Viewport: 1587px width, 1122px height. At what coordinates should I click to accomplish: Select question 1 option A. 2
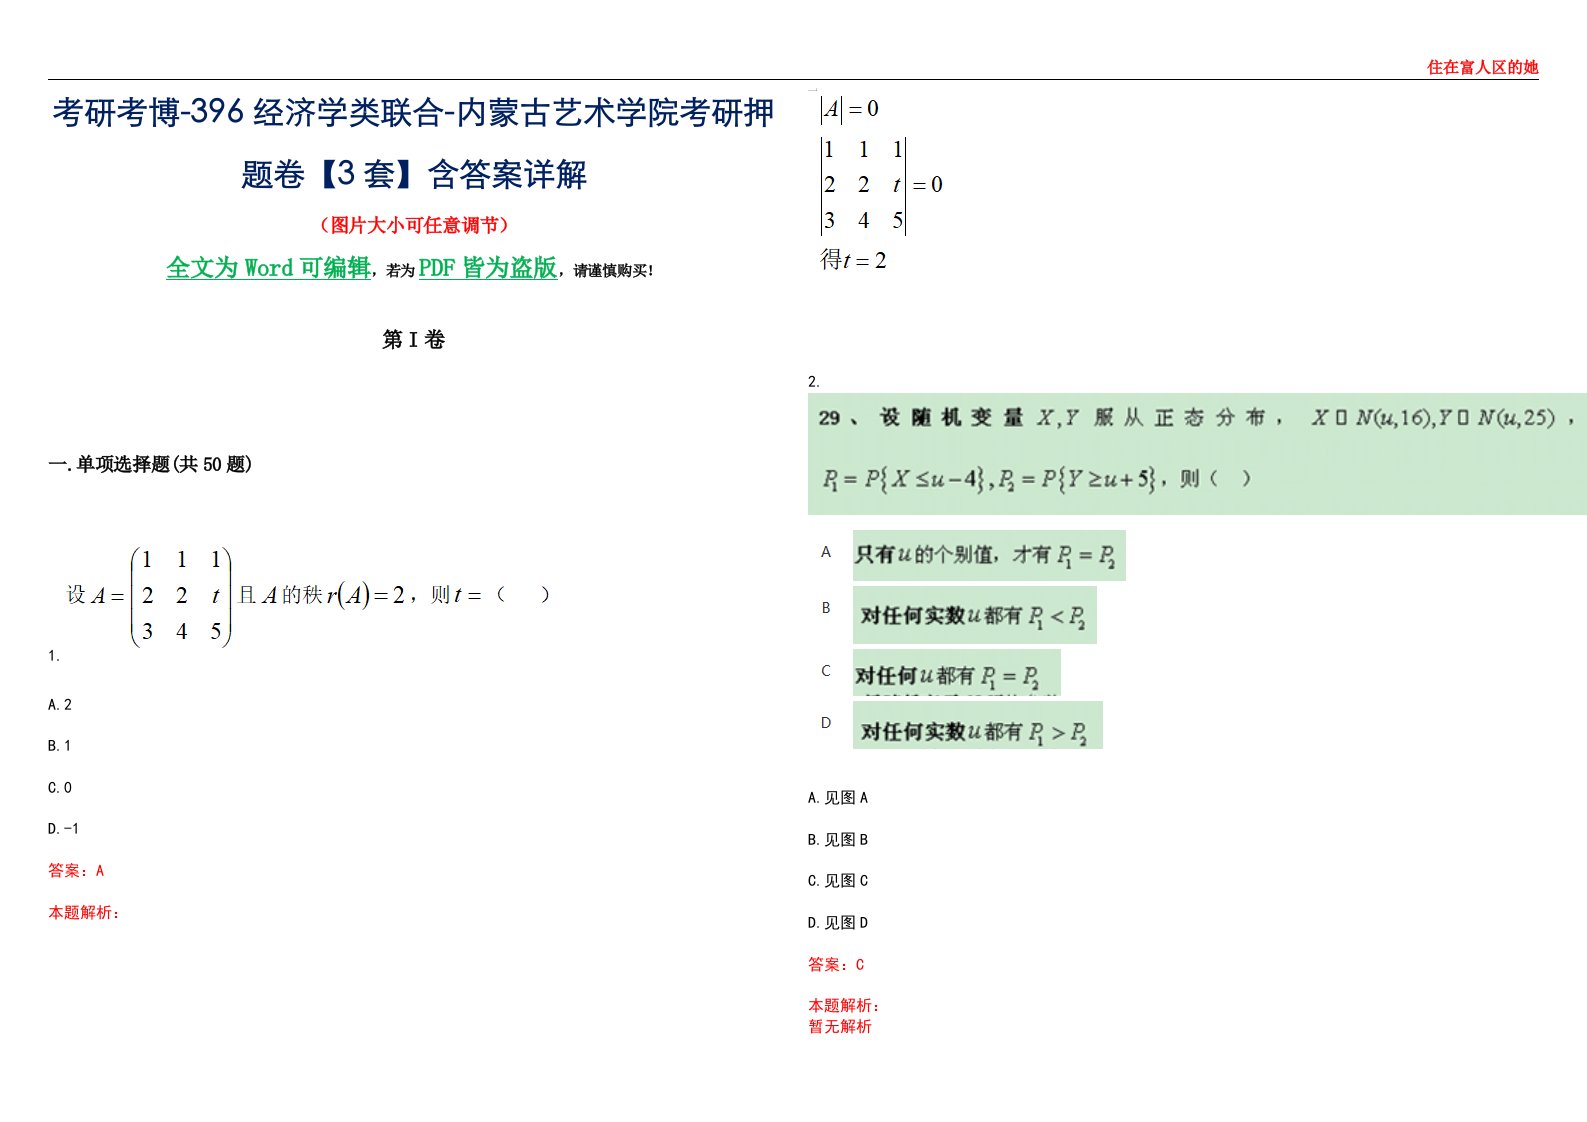60,705
